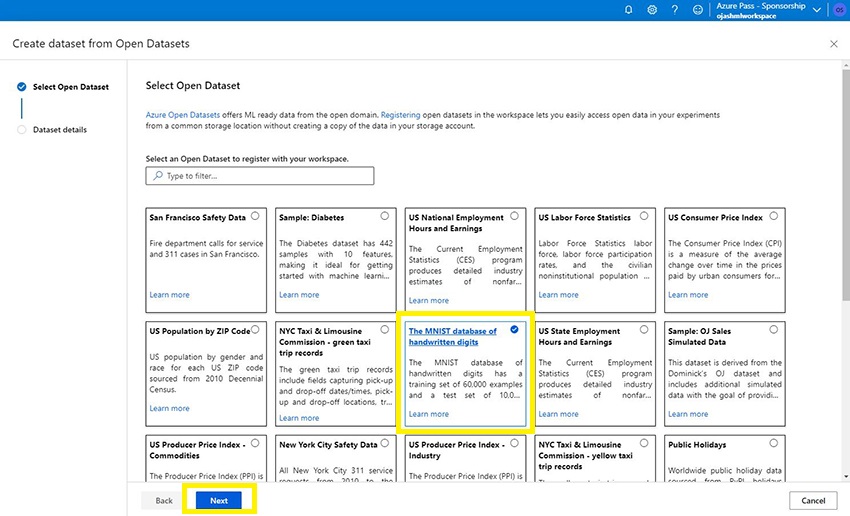Click the Sample: Diabetes card title
This screenshot has height=516, width=850.
click(x=311, y=217)
